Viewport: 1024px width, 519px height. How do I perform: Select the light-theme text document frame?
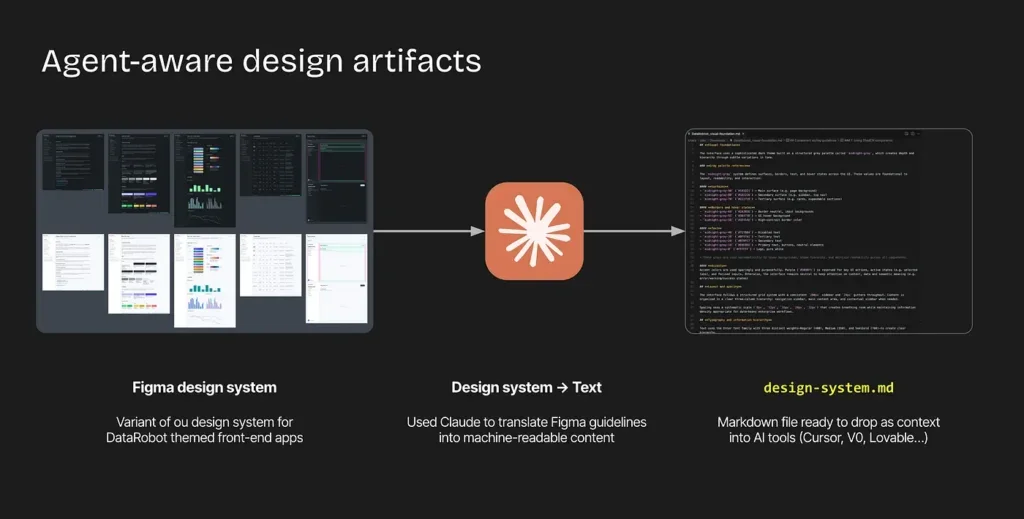click(73, 262)
